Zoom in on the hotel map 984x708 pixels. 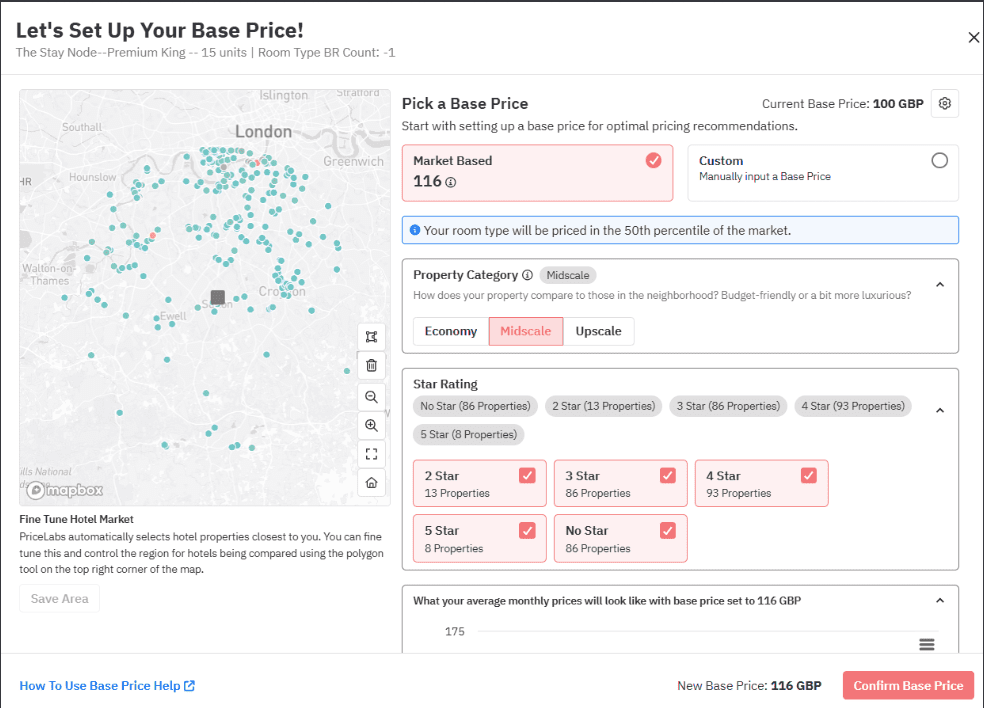tap(371, 425)
